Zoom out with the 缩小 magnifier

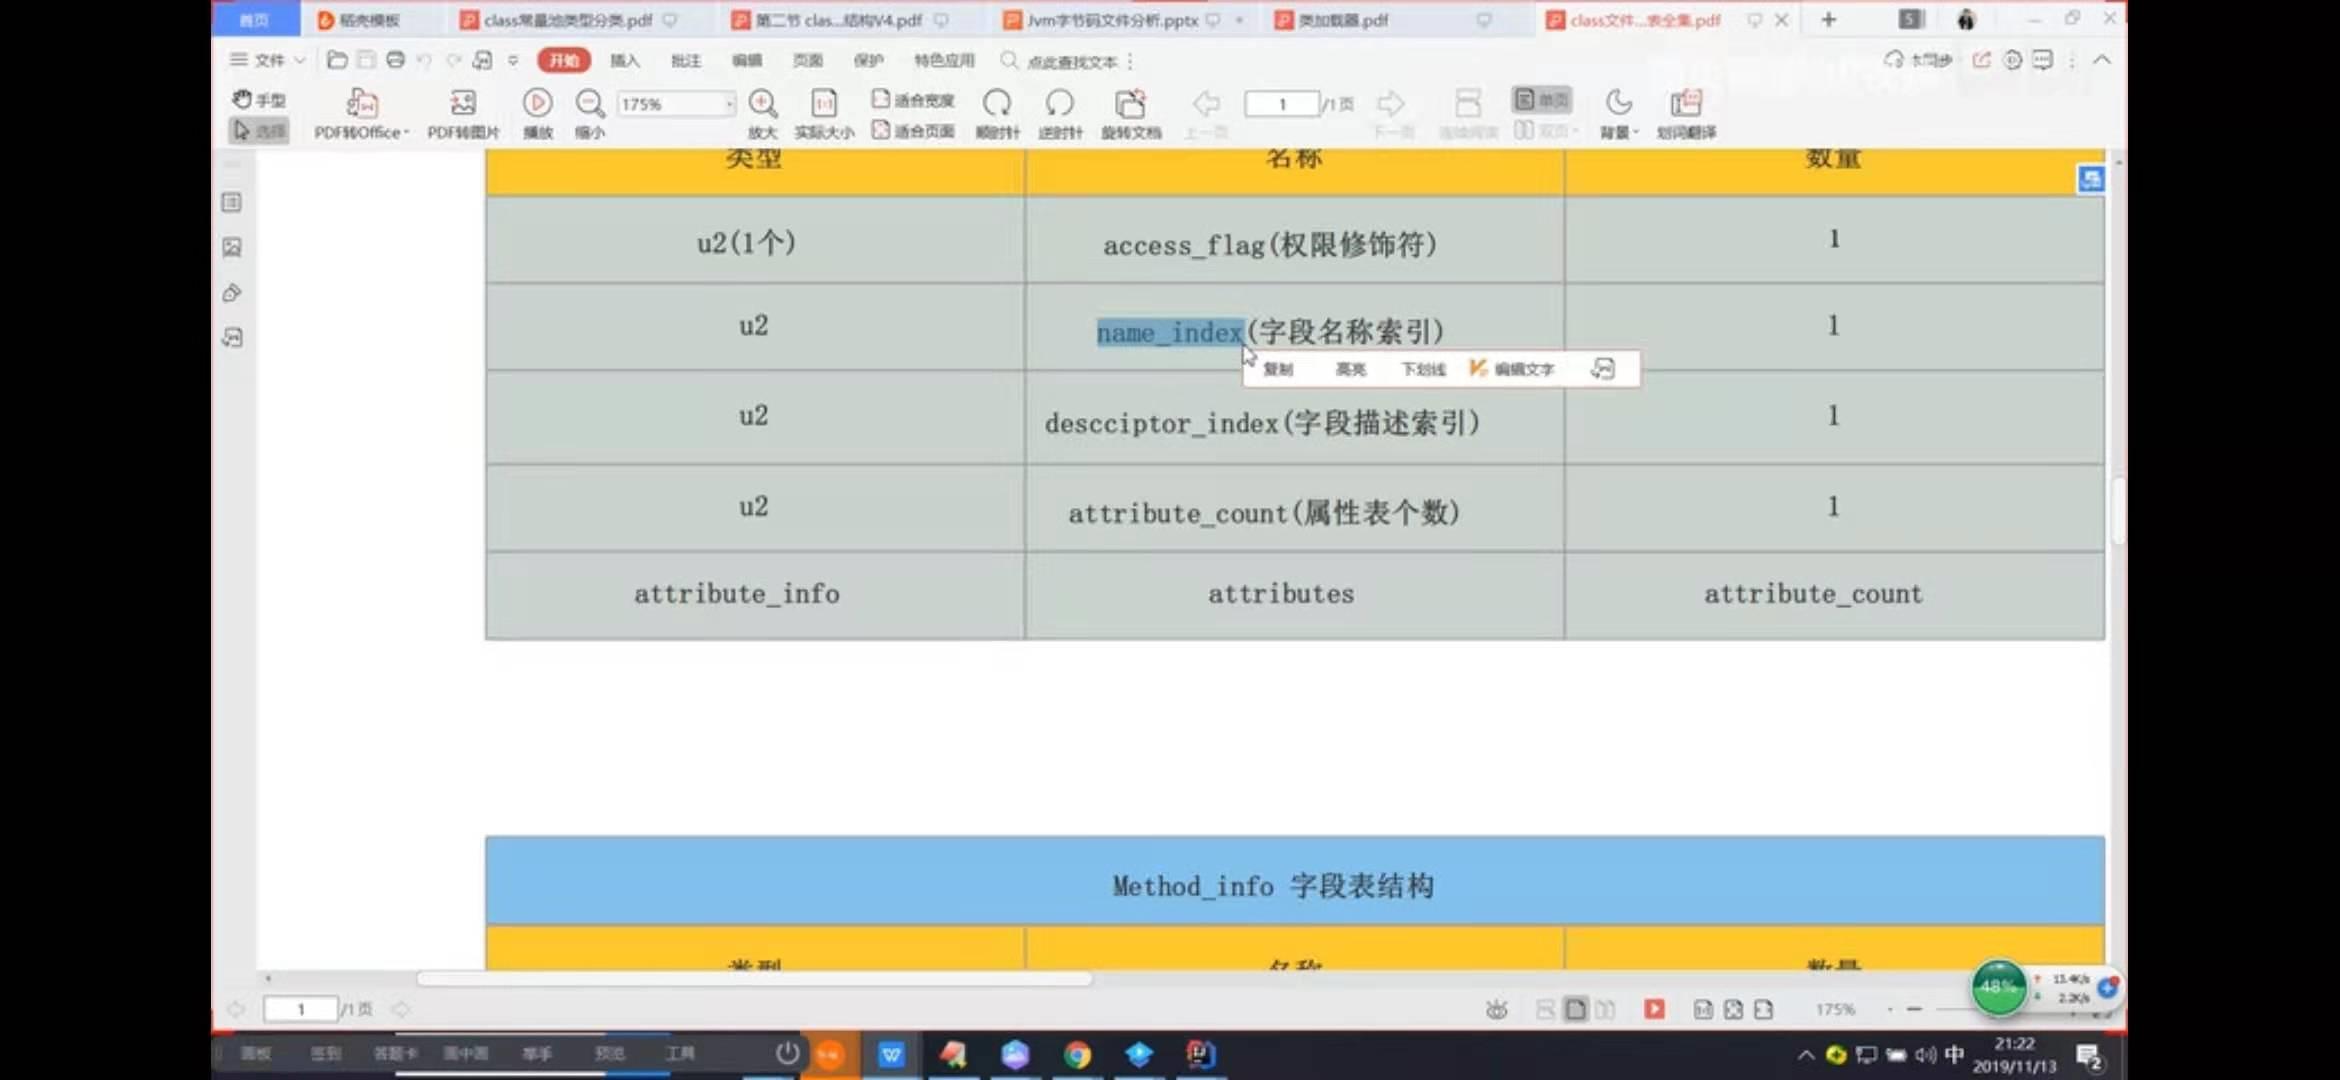coord(590,115)
